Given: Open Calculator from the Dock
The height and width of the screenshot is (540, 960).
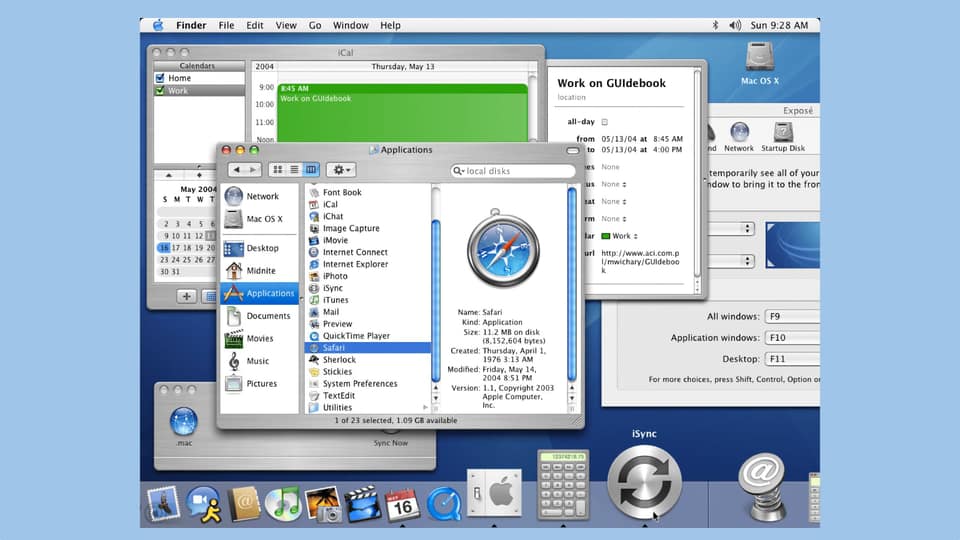Looking at the screenshot, I should click(x=563, y=485).
